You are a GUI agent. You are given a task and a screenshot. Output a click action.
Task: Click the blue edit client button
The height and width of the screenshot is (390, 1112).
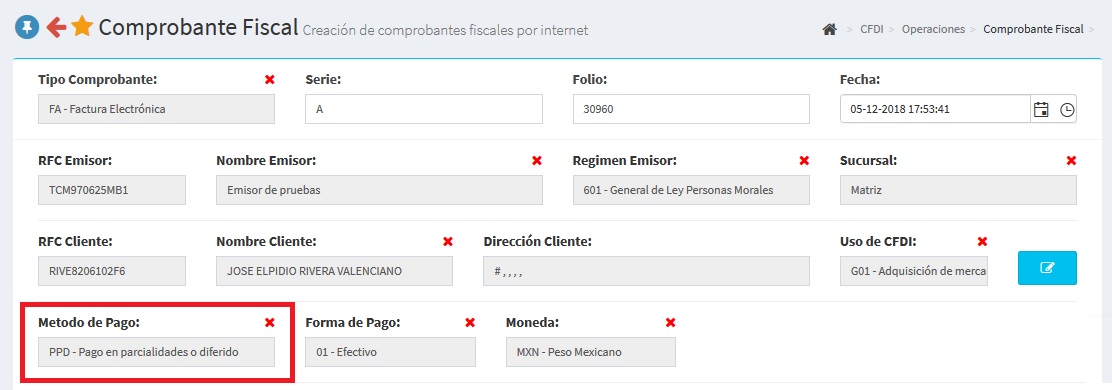(1047, 268)
